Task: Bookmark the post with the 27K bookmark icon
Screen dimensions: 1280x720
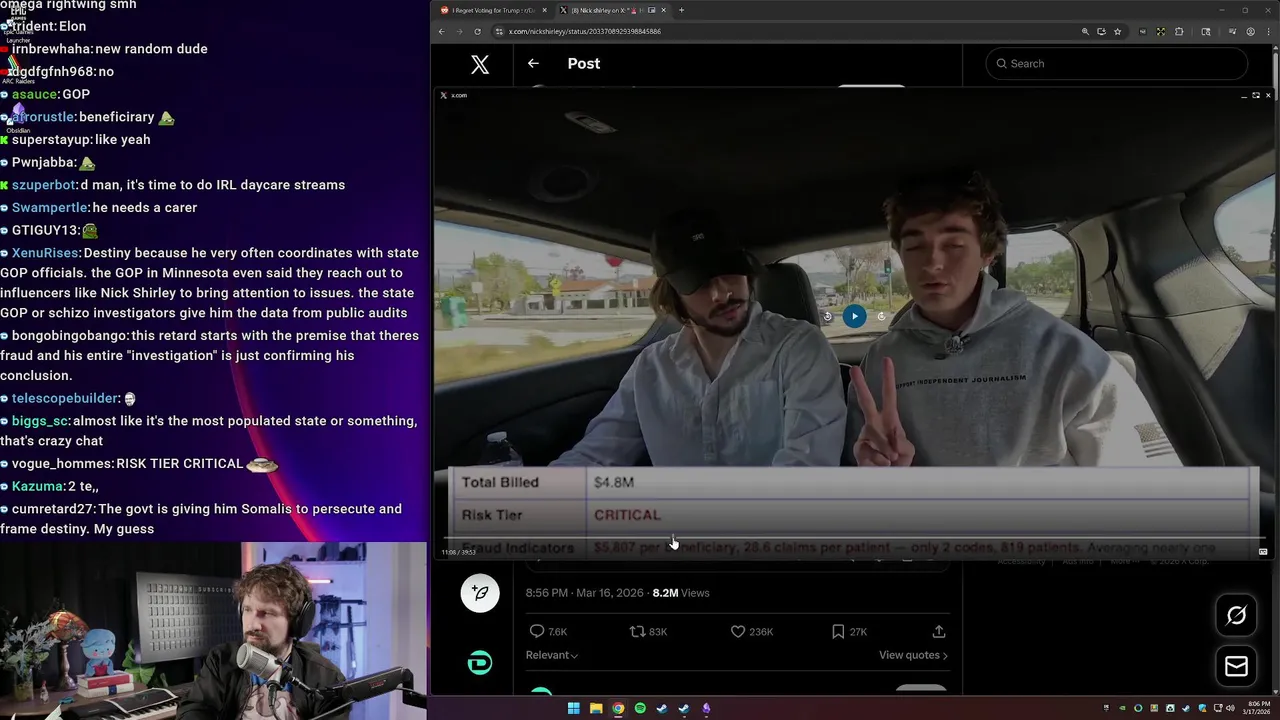Action: [x=838, y=631]
